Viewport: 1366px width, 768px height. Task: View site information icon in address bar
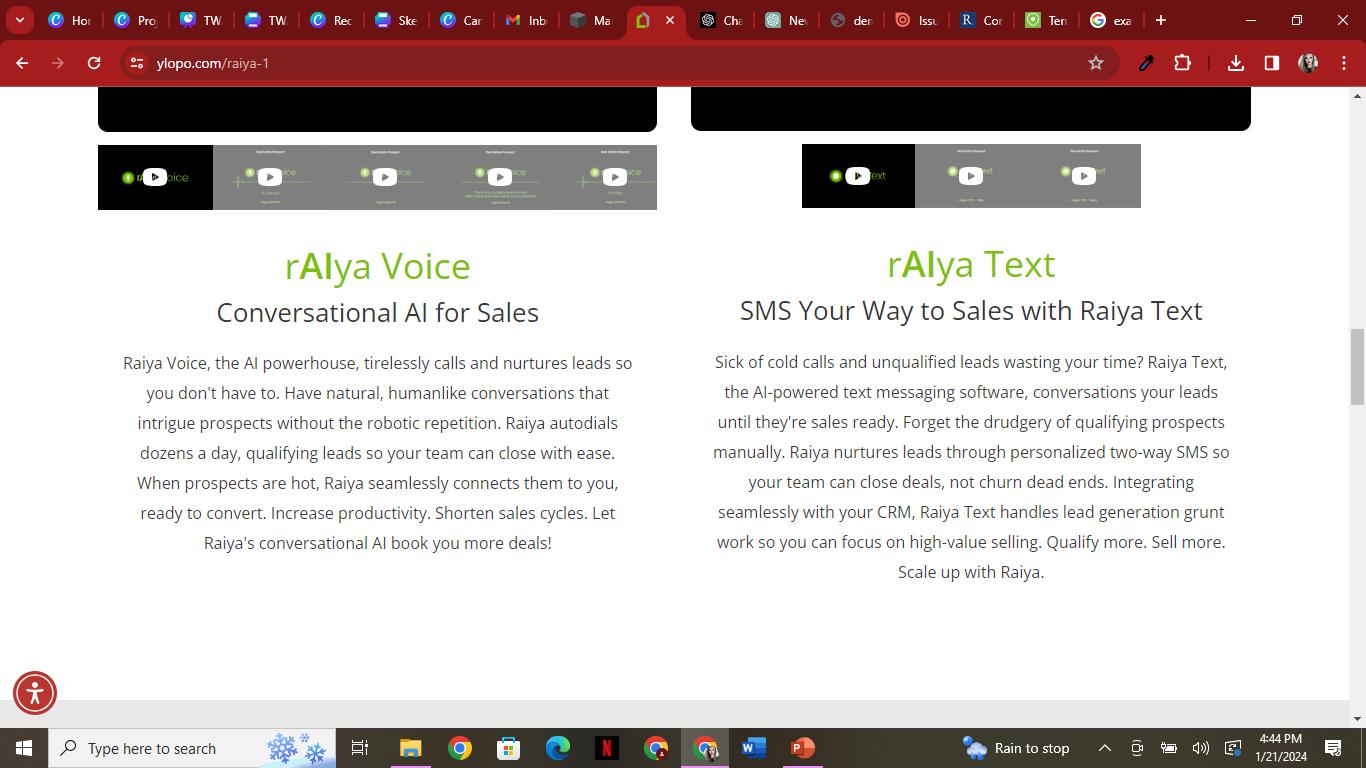[137, 63]
